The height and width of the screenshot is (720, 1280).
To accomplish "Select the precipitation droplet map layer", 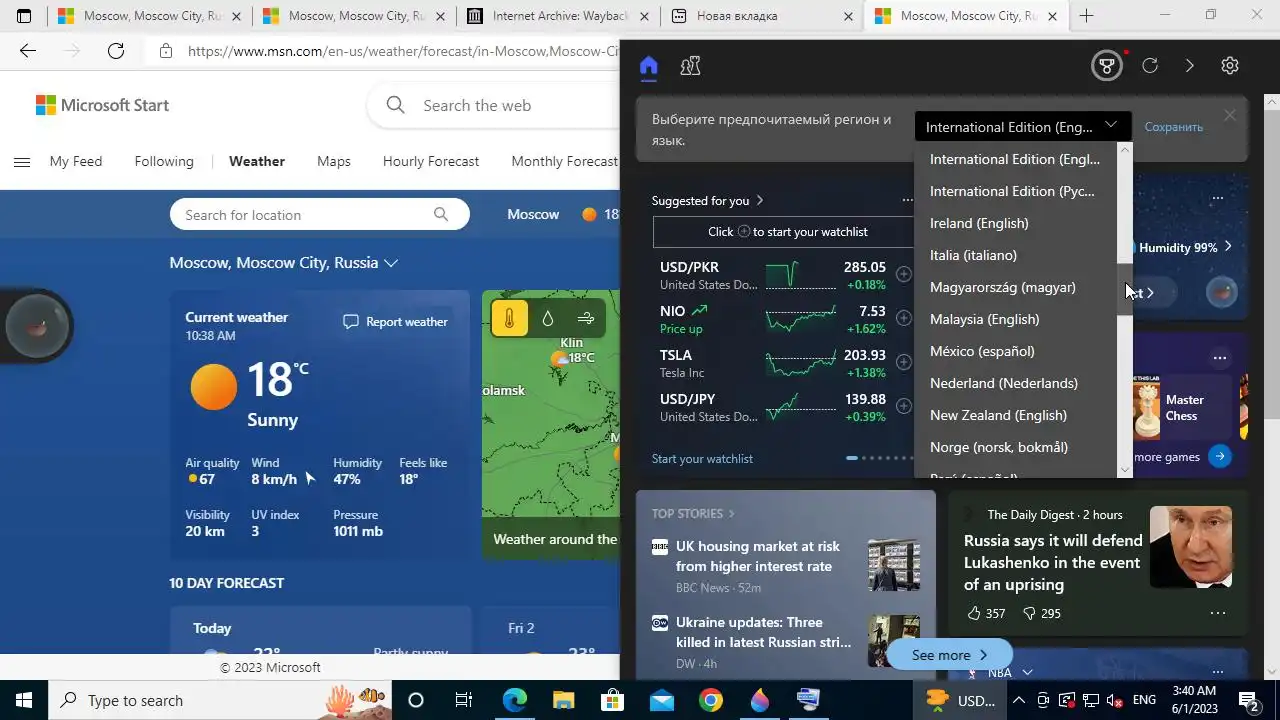I will pos(548,319).
